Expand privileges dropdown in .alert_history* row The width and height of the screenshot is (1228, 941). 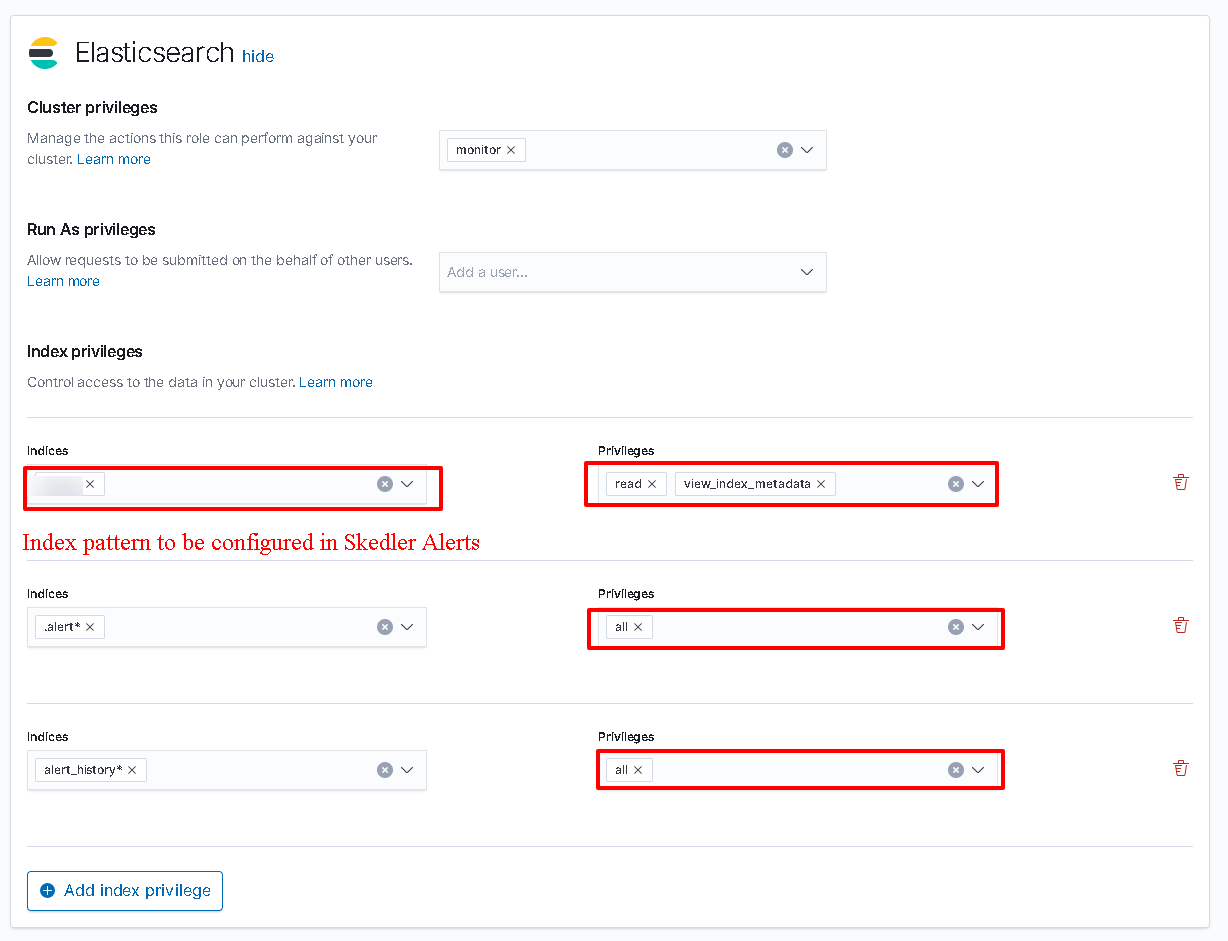point(978,770)
